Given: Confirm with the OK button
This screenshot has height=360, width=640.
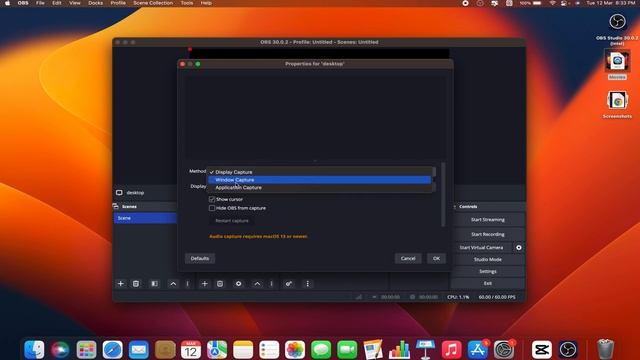Looking at the screenshot, I should [x=436, y=258].
